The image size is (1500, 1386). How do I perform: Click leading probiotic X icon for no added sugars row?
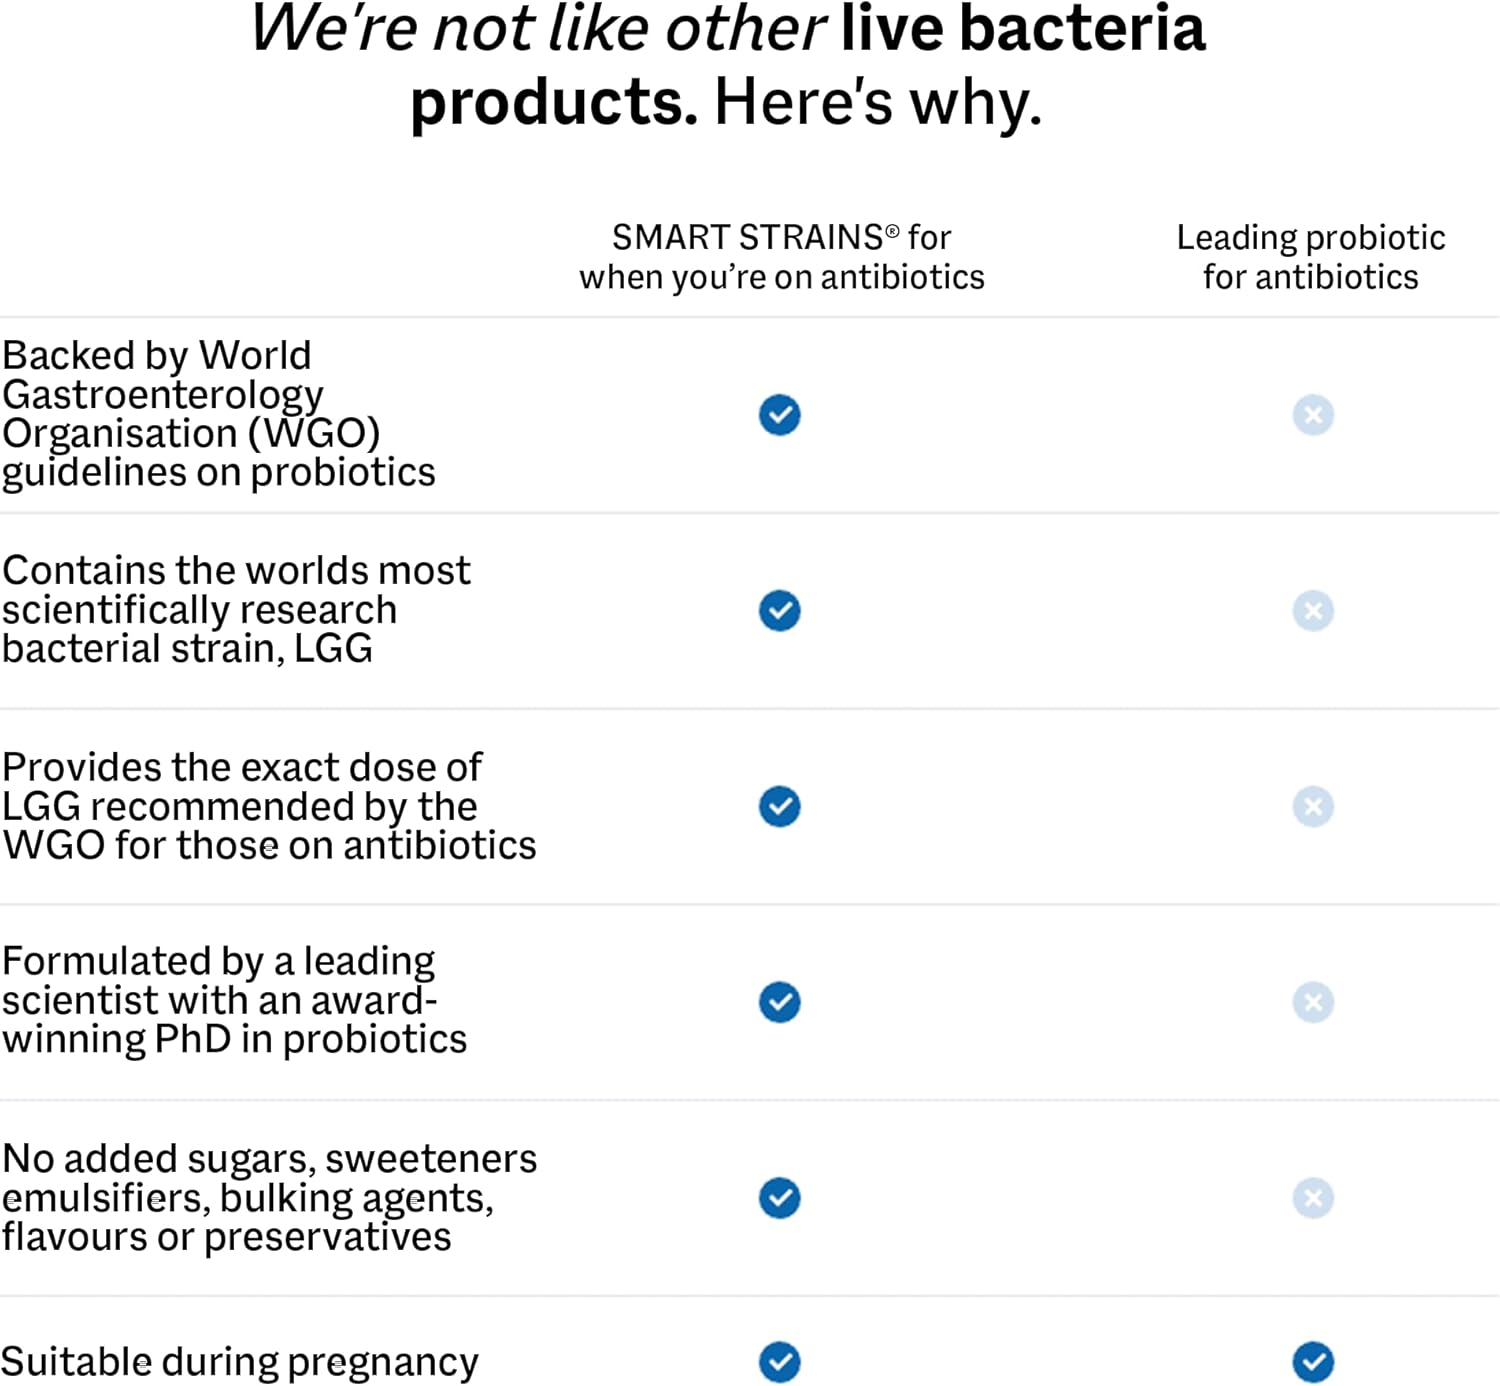1313,1198
